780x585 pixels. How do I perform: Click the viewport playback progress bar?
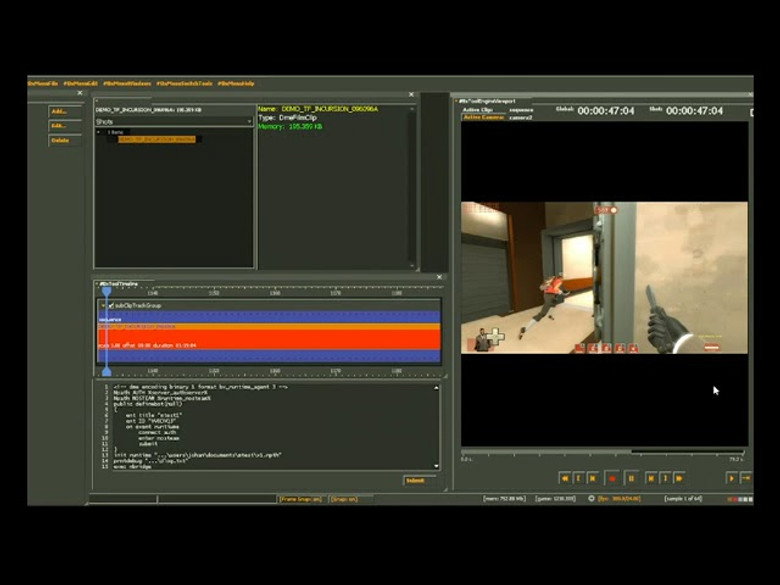(x=602, y=452)
